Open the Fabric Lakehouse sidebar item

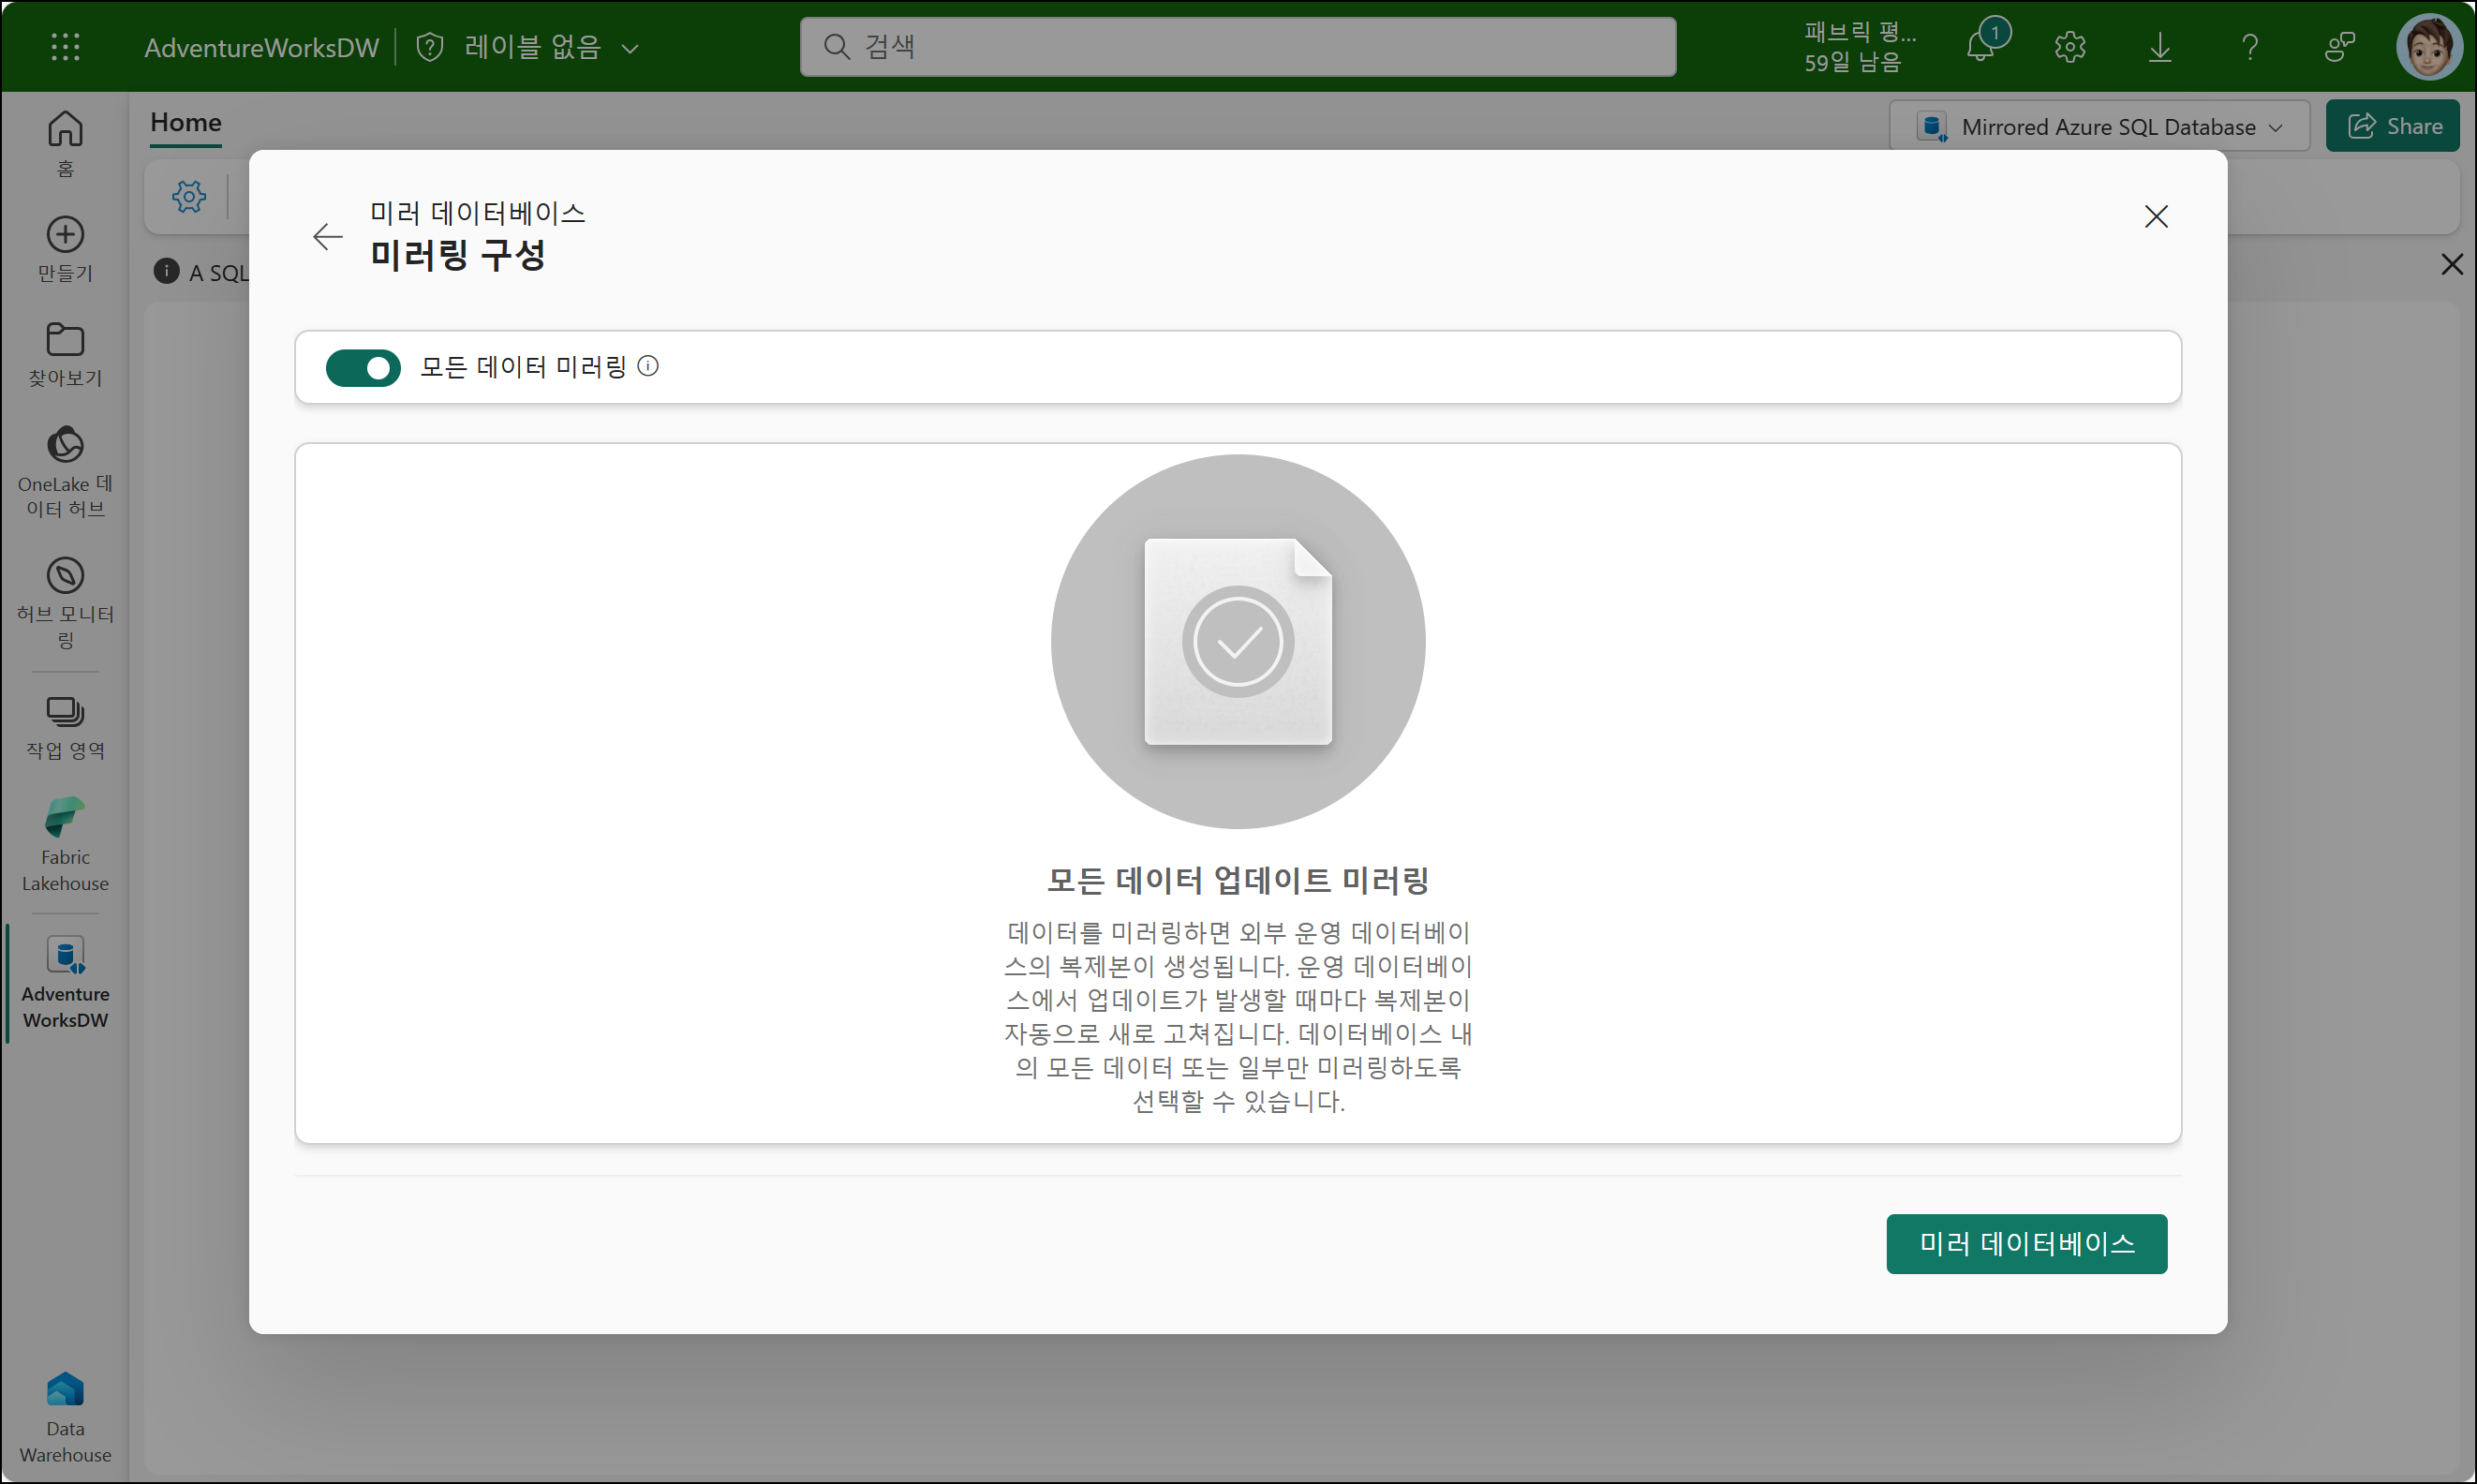click(65, 845)
